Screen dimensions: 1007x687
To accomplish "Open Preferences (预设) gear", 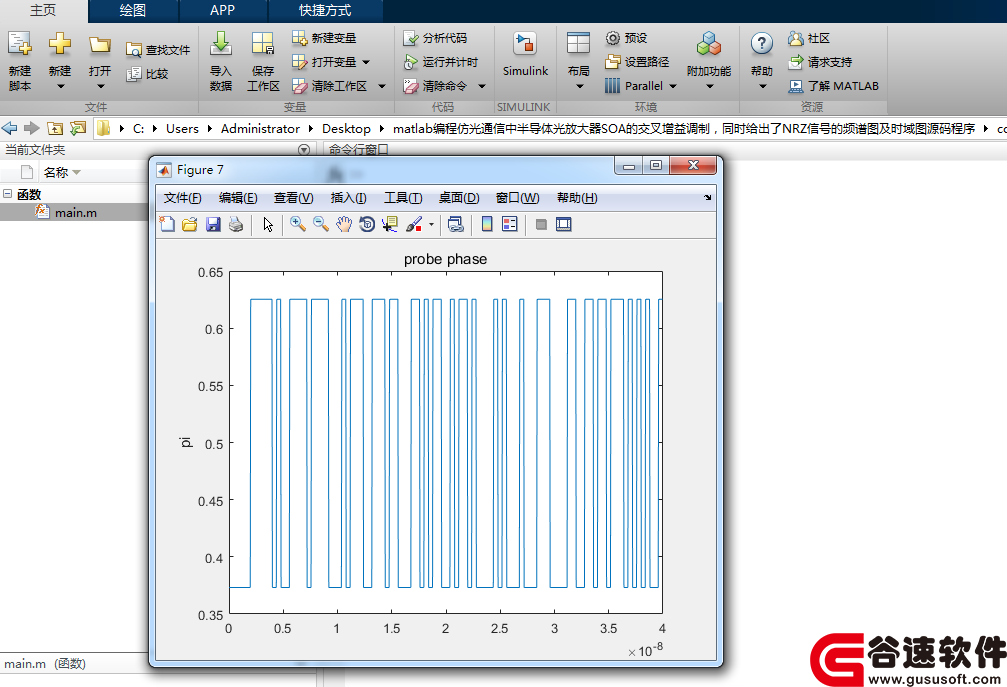I will (626, 38).
